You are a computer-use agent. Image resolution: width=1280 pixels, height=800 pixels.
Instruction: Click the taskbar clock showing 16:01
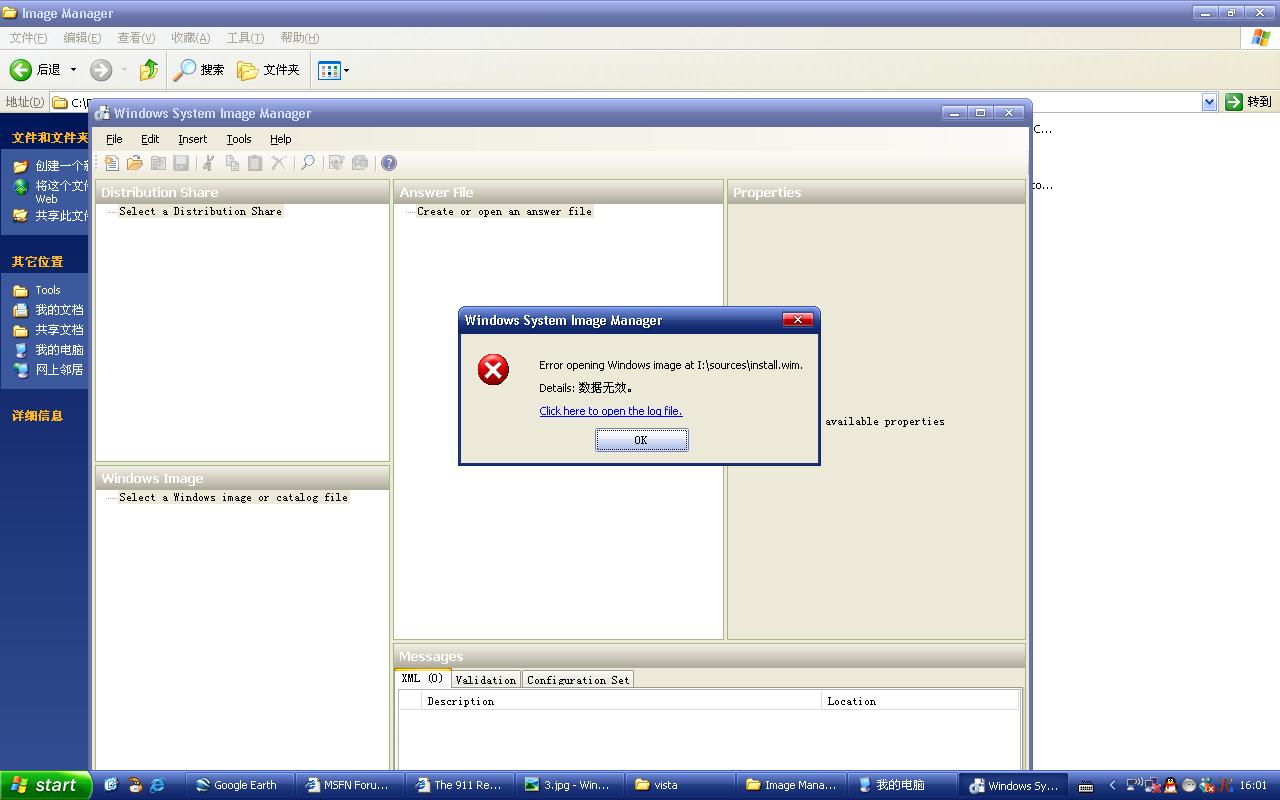(x=1253, y=786)
